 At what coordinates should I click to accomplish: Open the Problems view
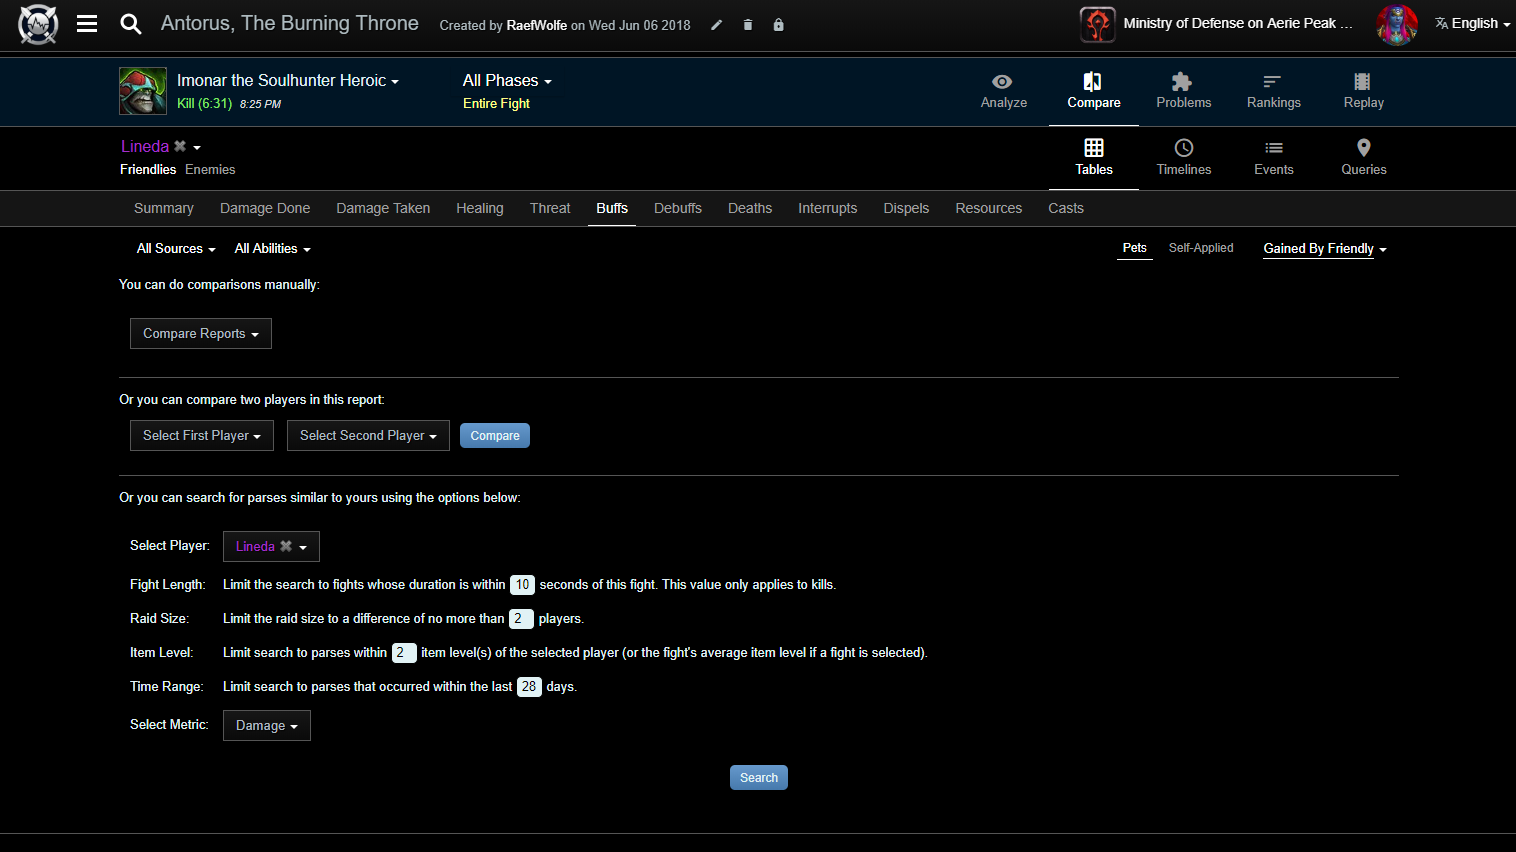coord(1184,91)
